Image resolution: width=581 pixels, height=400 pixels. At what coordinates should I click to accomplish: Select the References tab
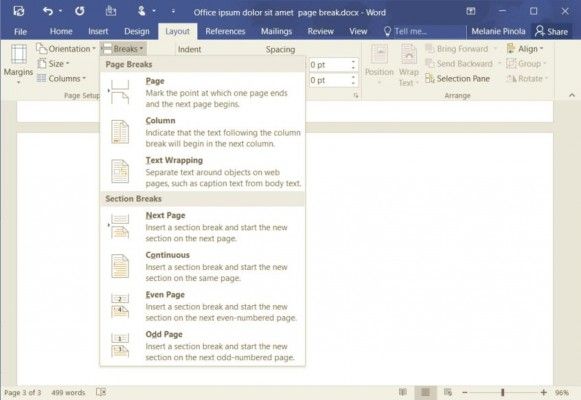225,31
